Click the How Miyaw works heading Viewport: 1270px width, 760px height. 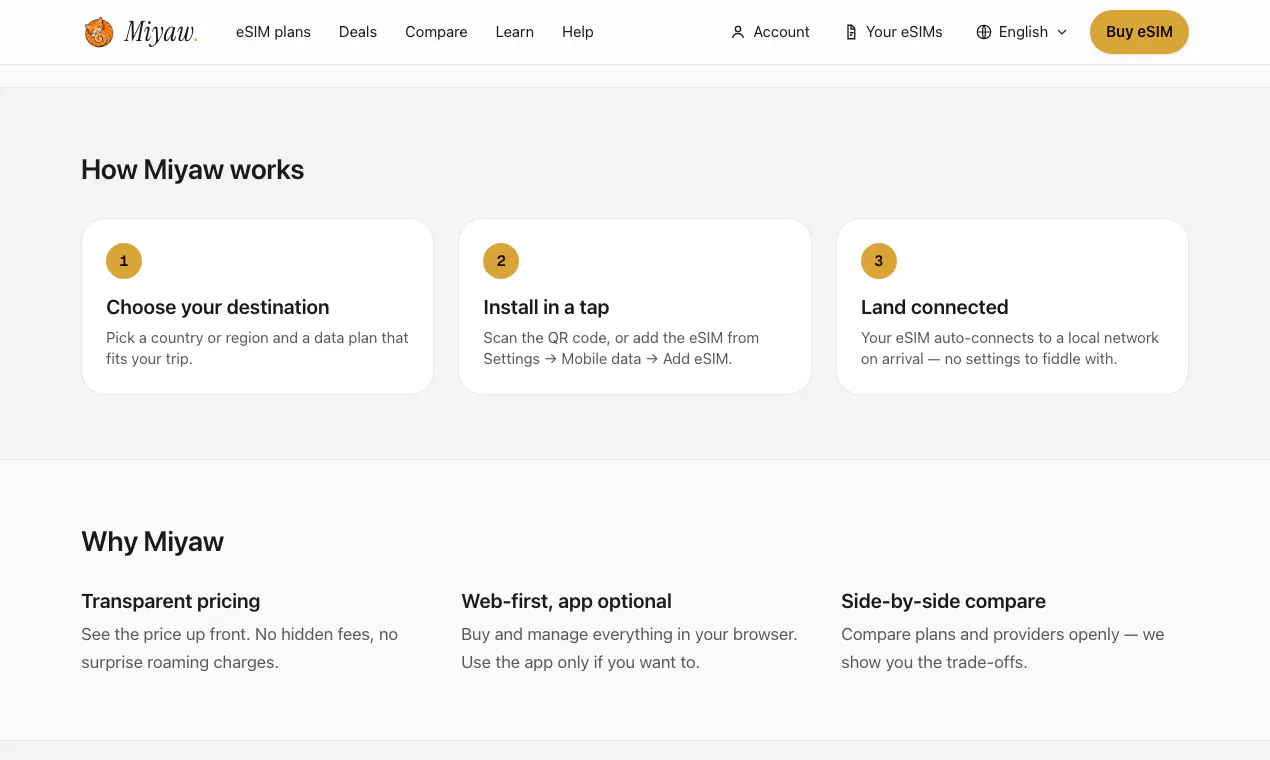click(193, 170)
